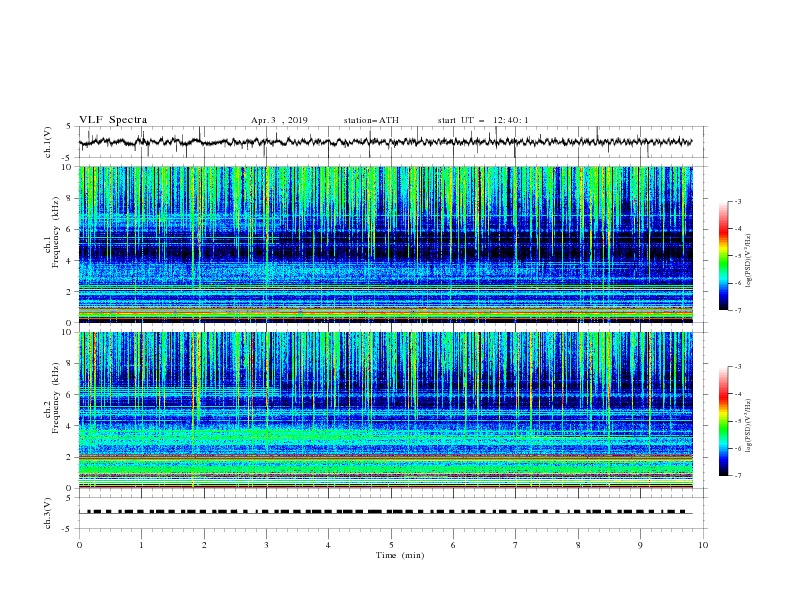Click time axis tick label "8"
792x612 pixels.
click(578, 545)
